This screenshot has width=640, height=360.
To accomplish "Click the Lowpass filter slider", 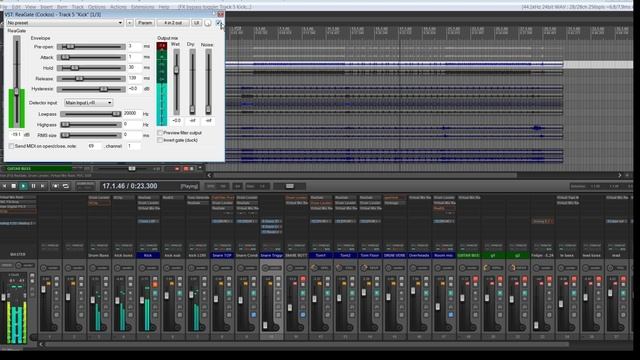I will coord(91,114).
